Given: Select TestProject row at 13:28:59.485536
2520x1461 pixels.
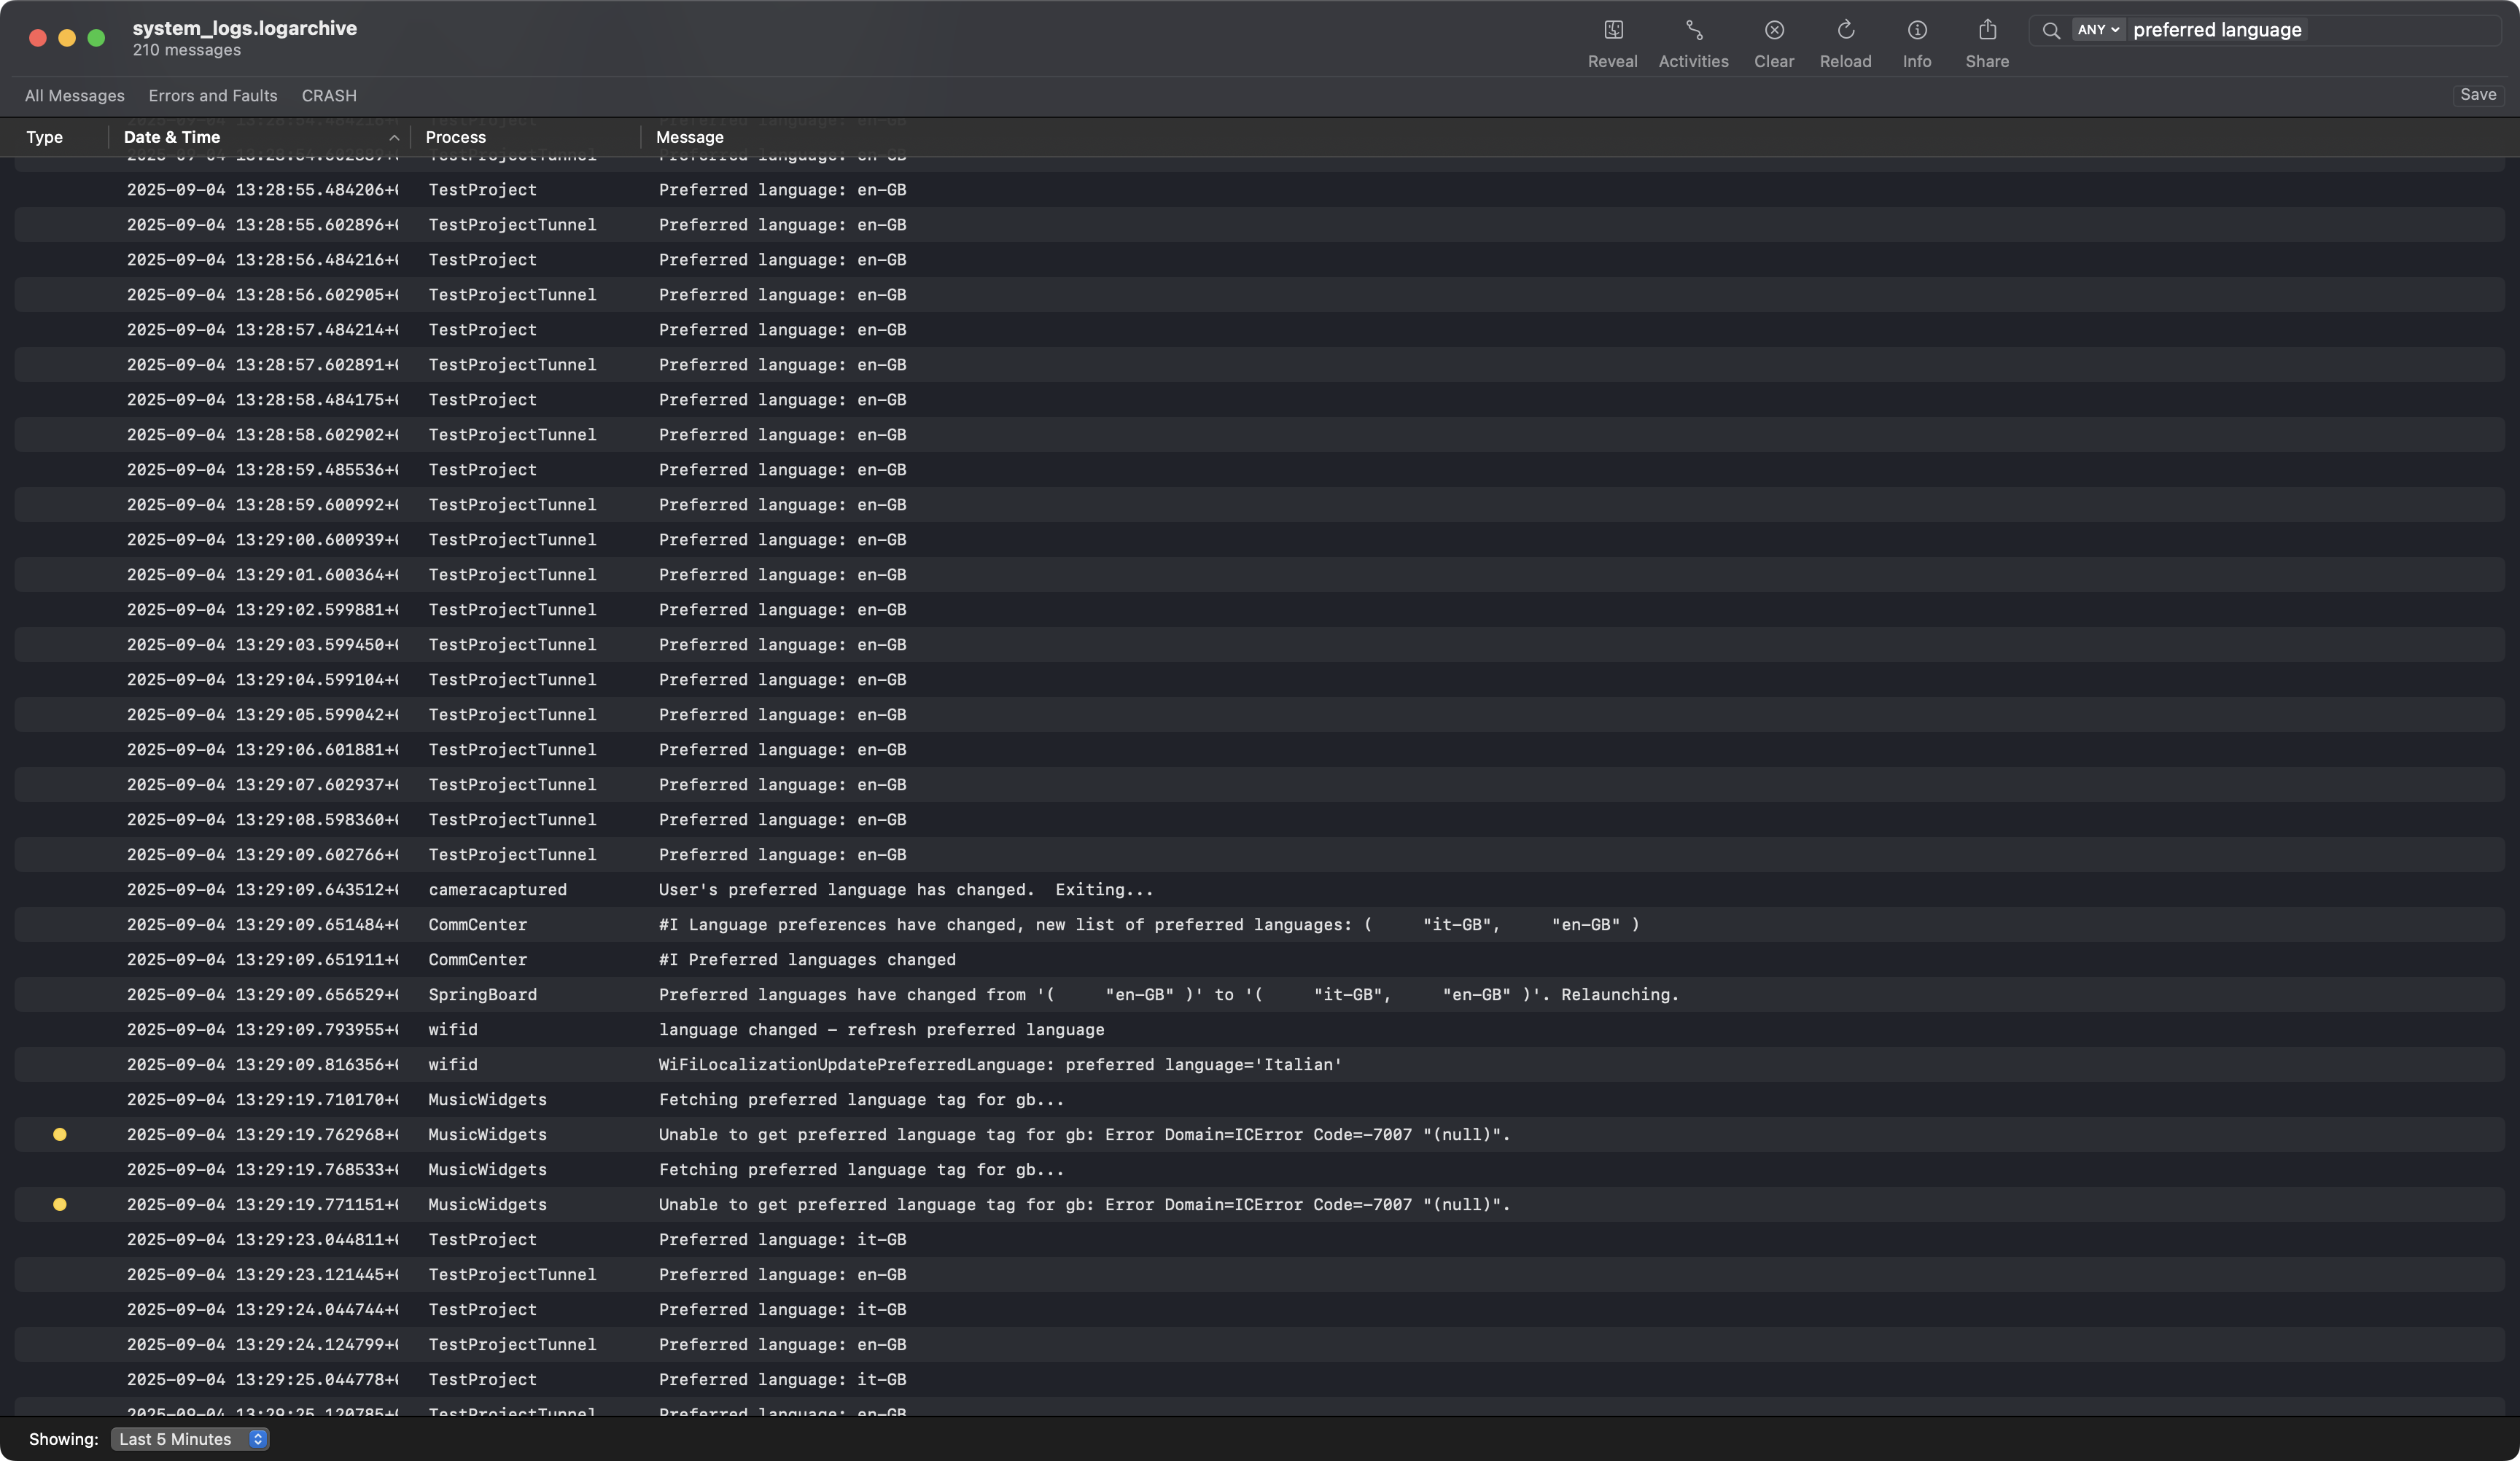Looking at the screenshot, I should click(x=1259, y=469).
